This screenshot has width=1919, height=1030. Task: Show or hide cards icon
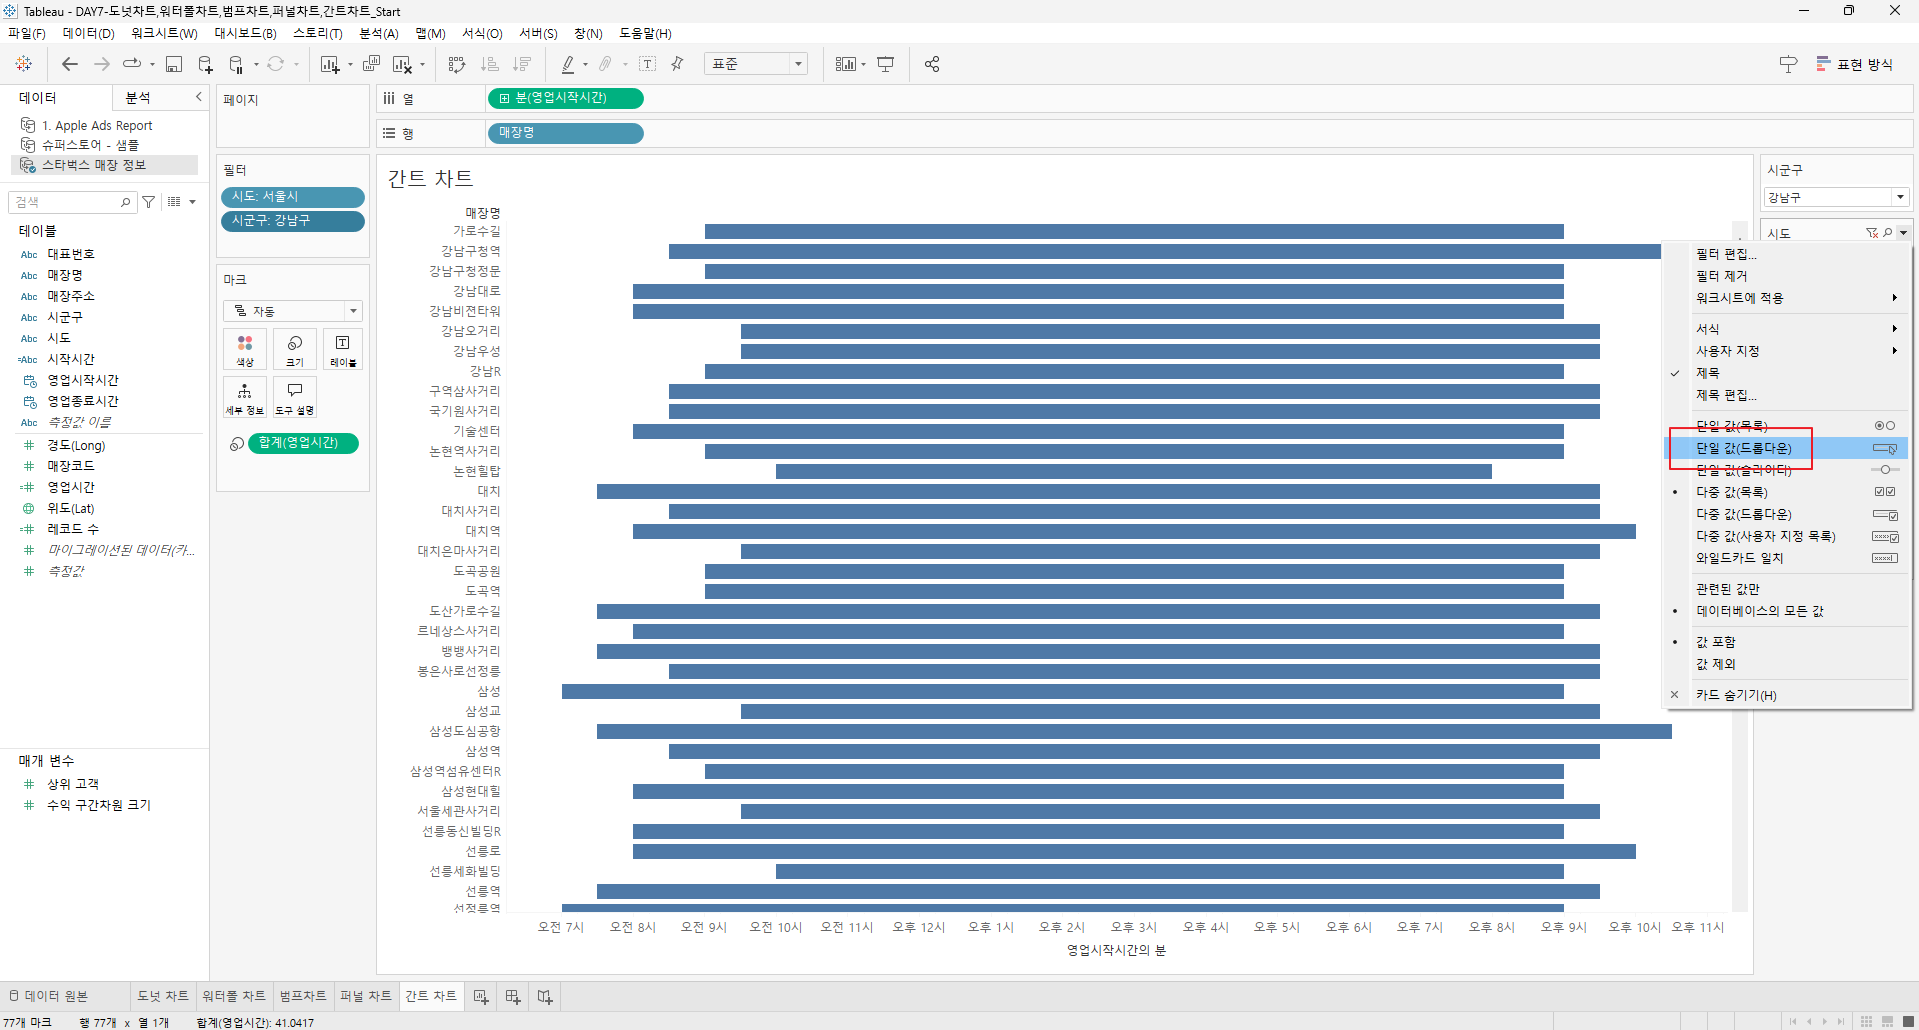[846, 64]
